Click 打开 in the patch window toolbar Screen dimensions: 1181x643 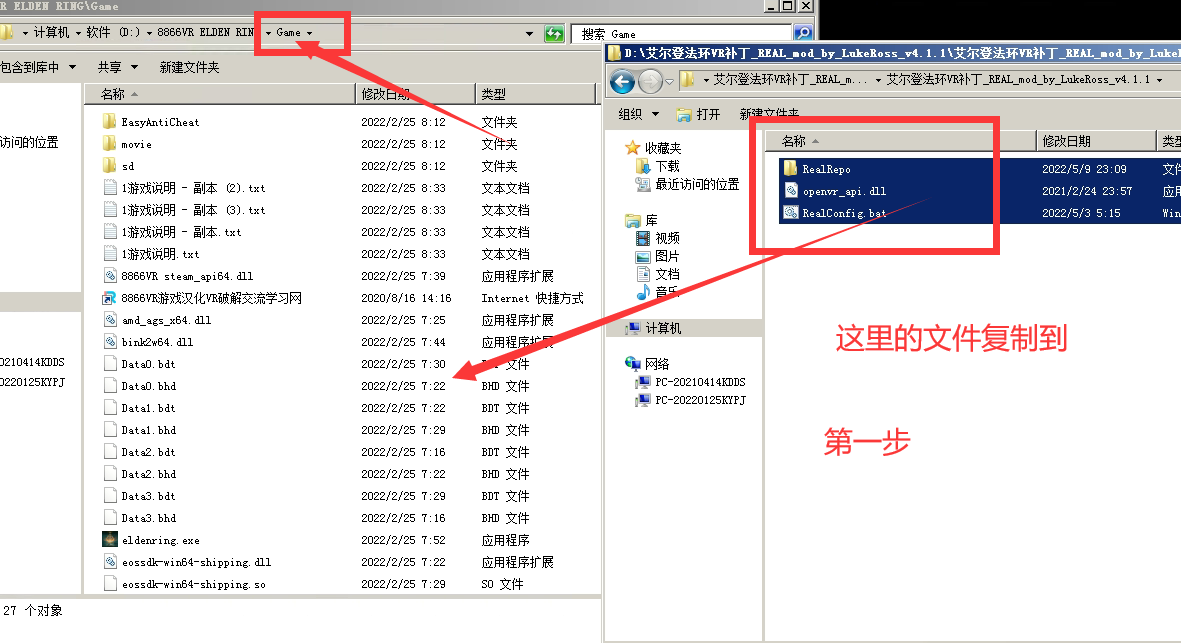click(x=698, y=114)
